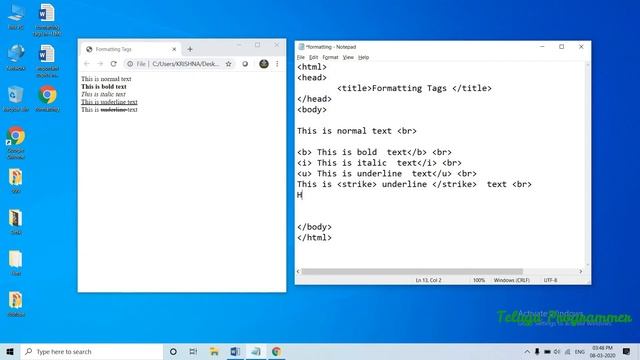Minimize the Notepad window
Image resolution: width=640 pixels, height=360 pixels.
coord(542,47)
